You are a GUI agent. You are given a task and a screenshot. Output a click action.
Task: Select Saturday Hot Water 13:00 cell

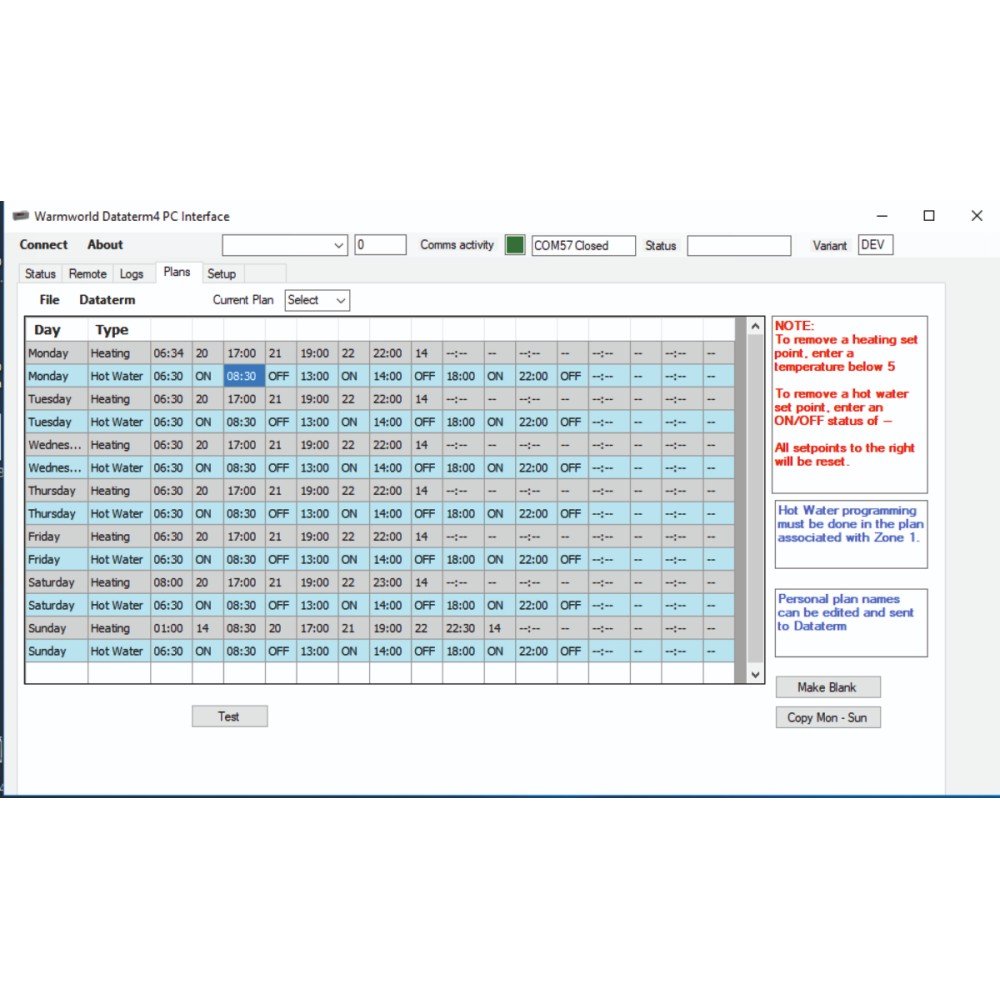point(317,605)
